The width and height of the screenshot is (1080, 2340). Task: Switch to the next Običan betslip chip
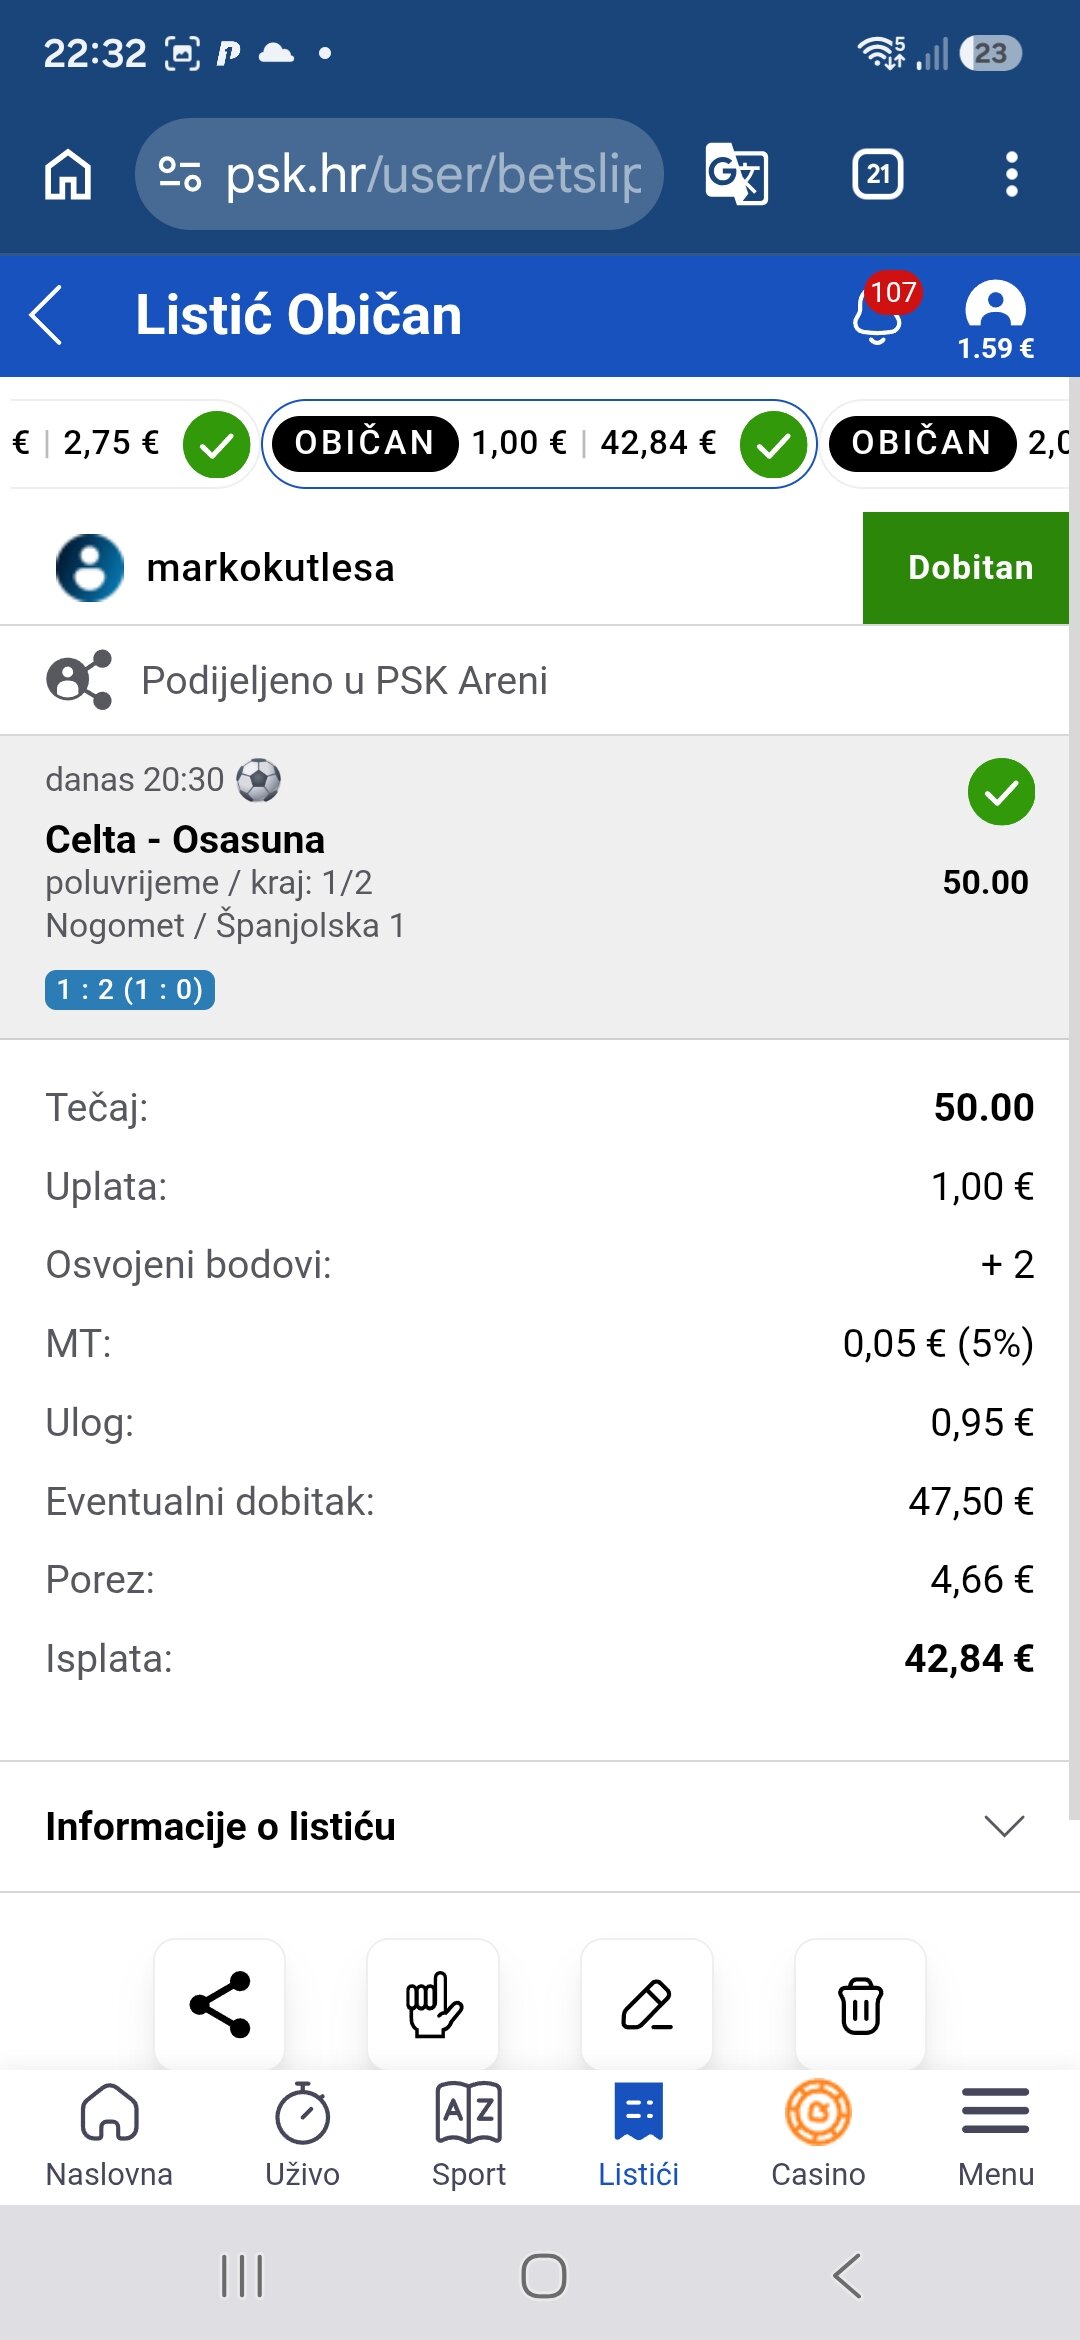coord(948,443)
